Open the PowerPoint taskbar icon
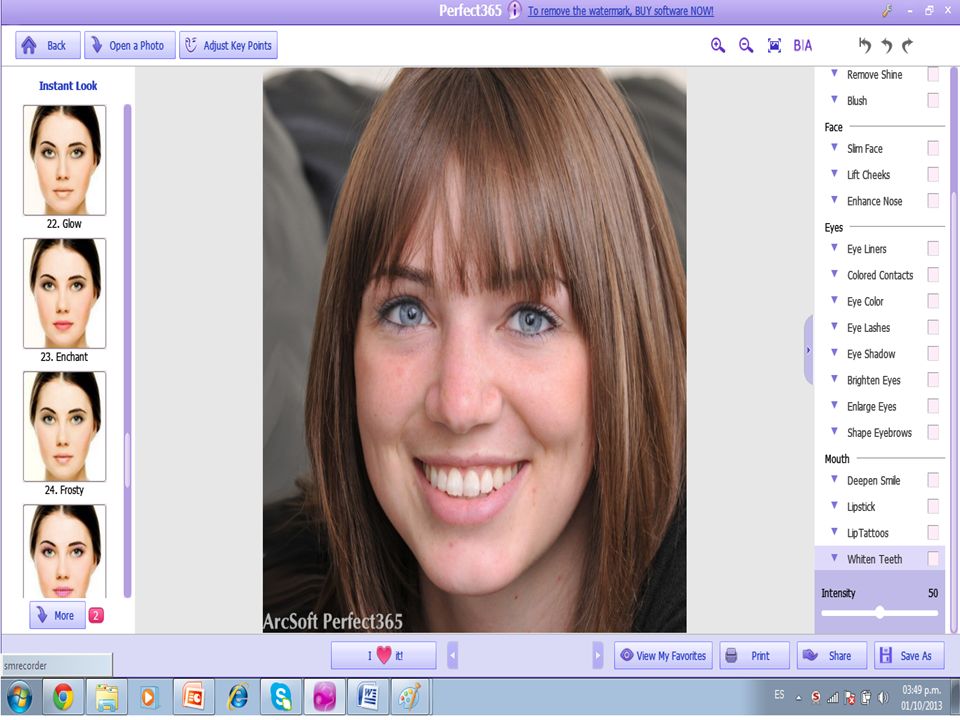Screen dimensions: 960x720 click(193, 697)
